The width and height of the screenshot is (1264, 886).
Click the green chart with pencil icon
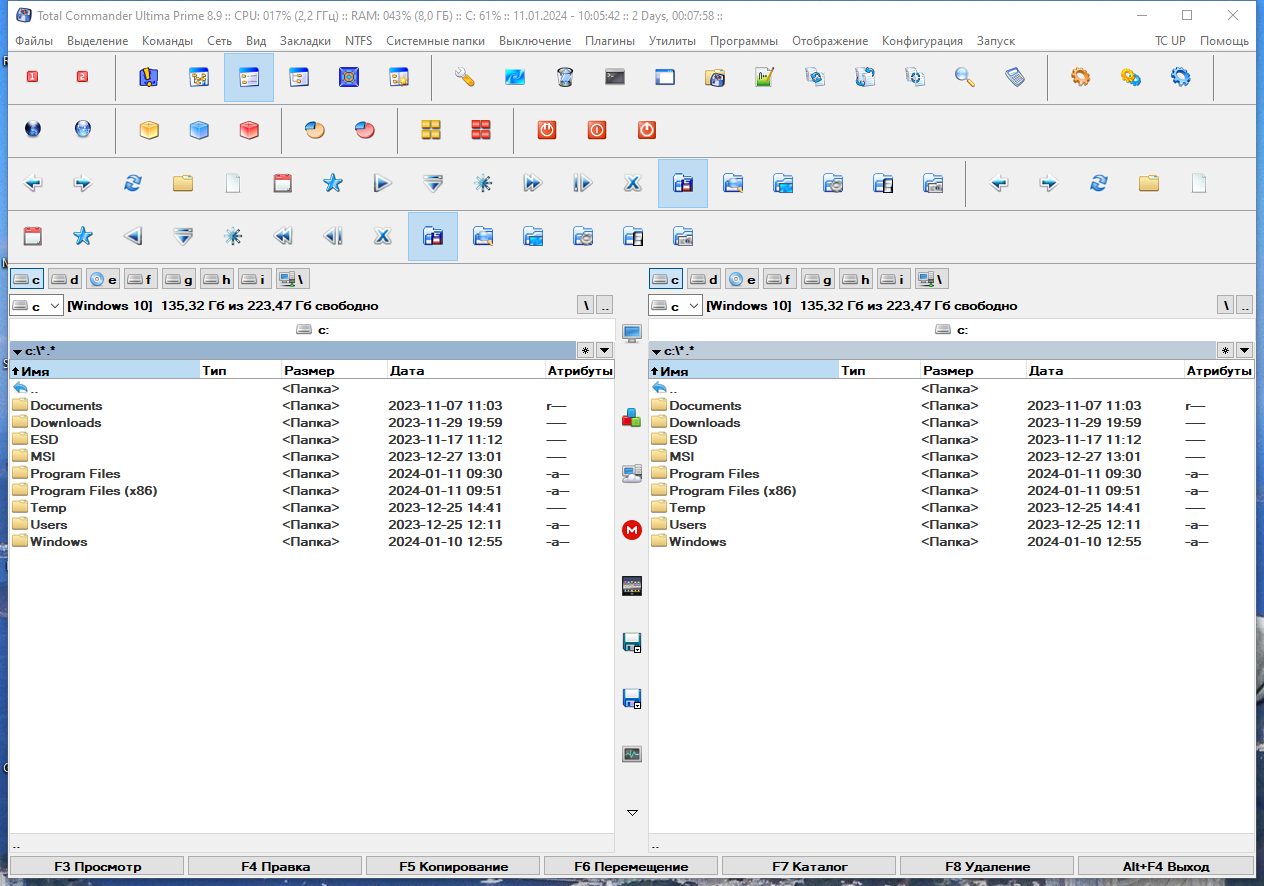click(x=765, y=77)
